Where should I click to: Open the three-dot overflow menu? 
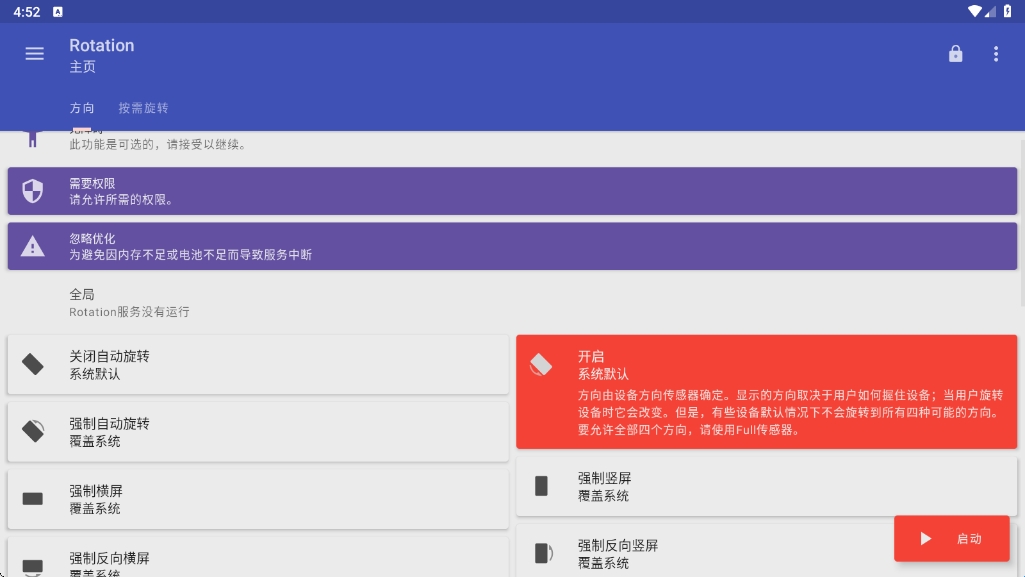click(x=995, y=54)
